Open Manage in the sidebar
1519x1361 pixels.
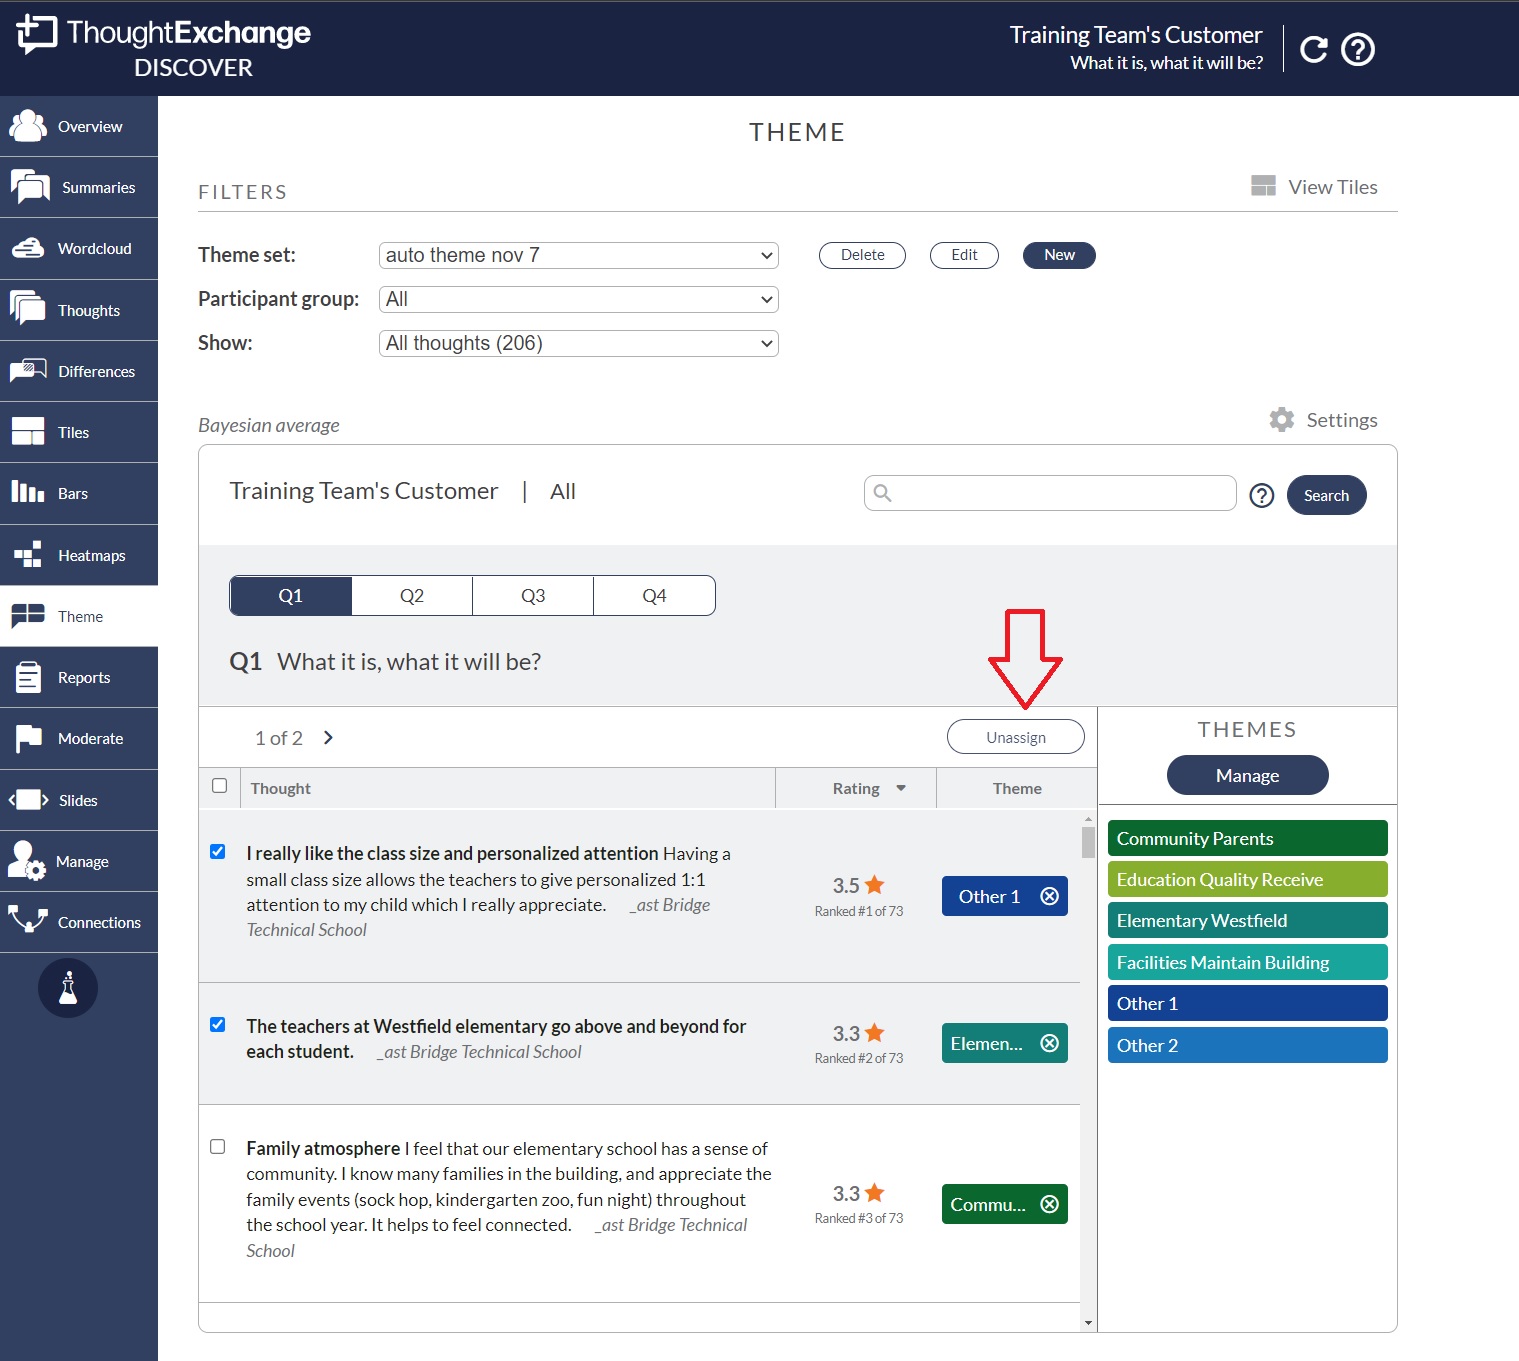point(79,861)
